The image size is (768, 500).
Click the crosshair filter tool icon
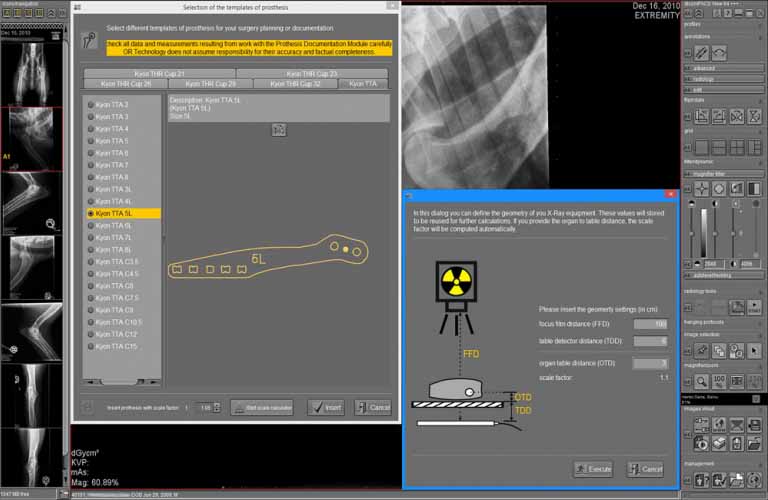coord(701,189)
